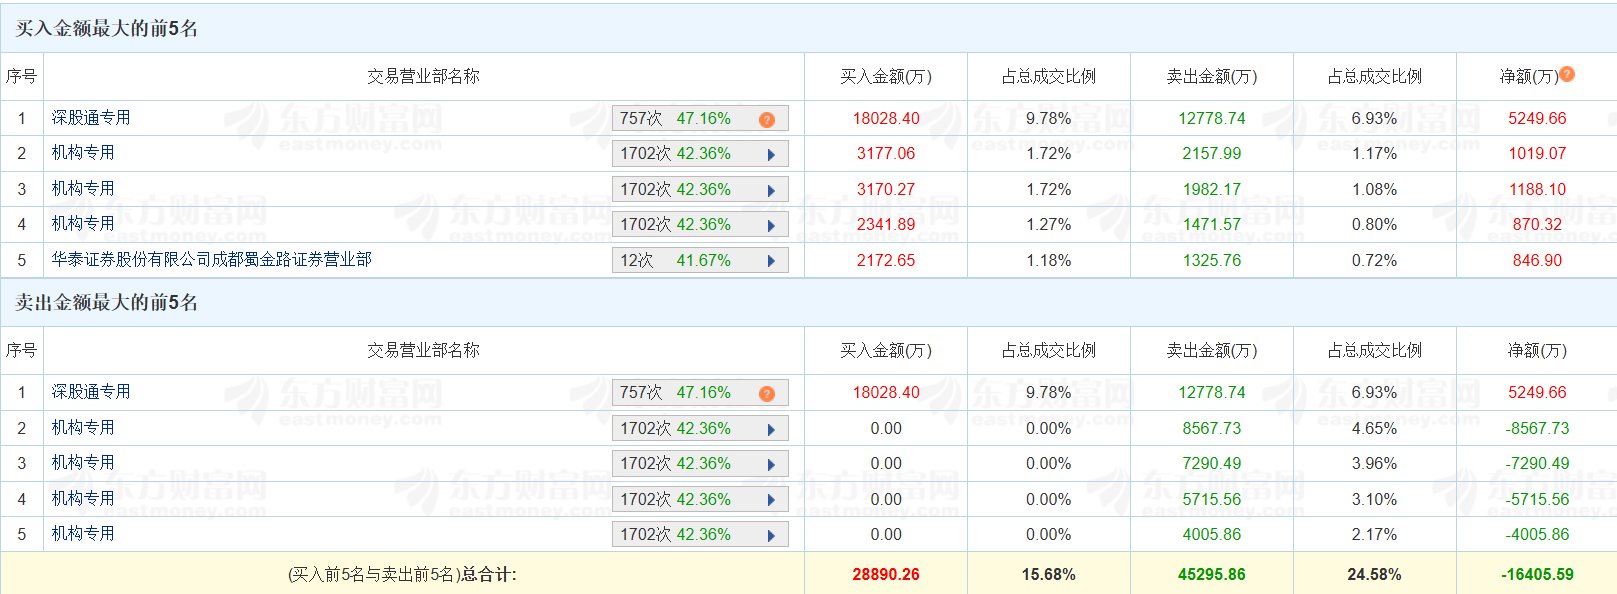Click the blue arrow in the 4005.86 sell row
The height and width of the screenshot is (594, 1617).
(771, 536)
